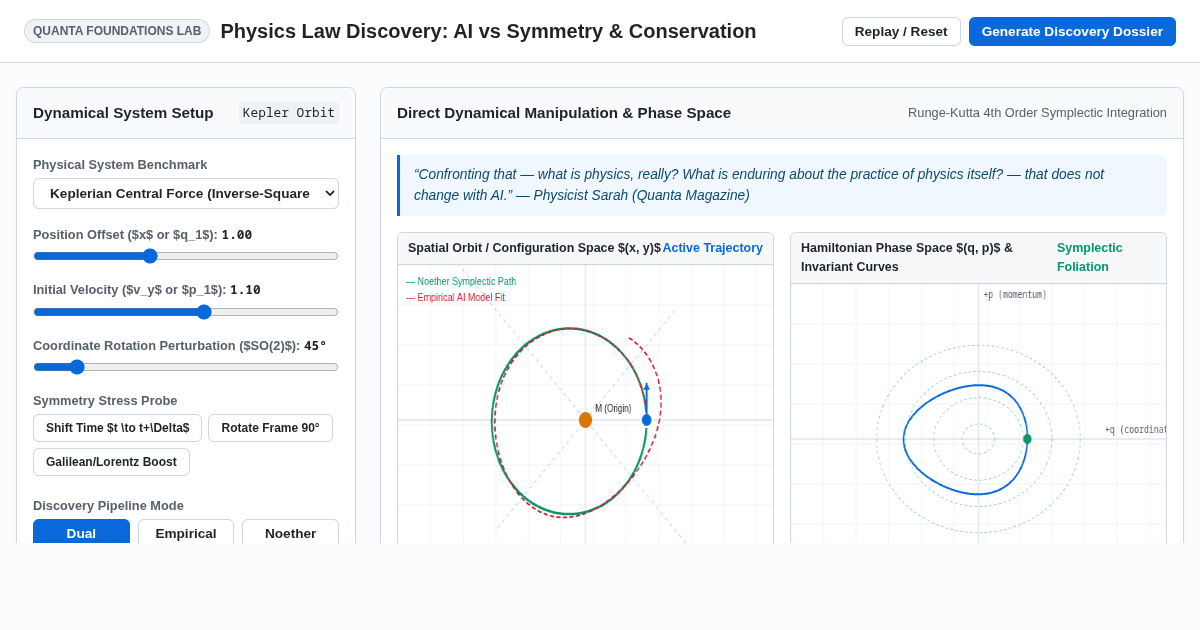Click the Initial Velocity value 1.10
The image size is (1200, 630).
pyautogui.click(x=245, y=290)
